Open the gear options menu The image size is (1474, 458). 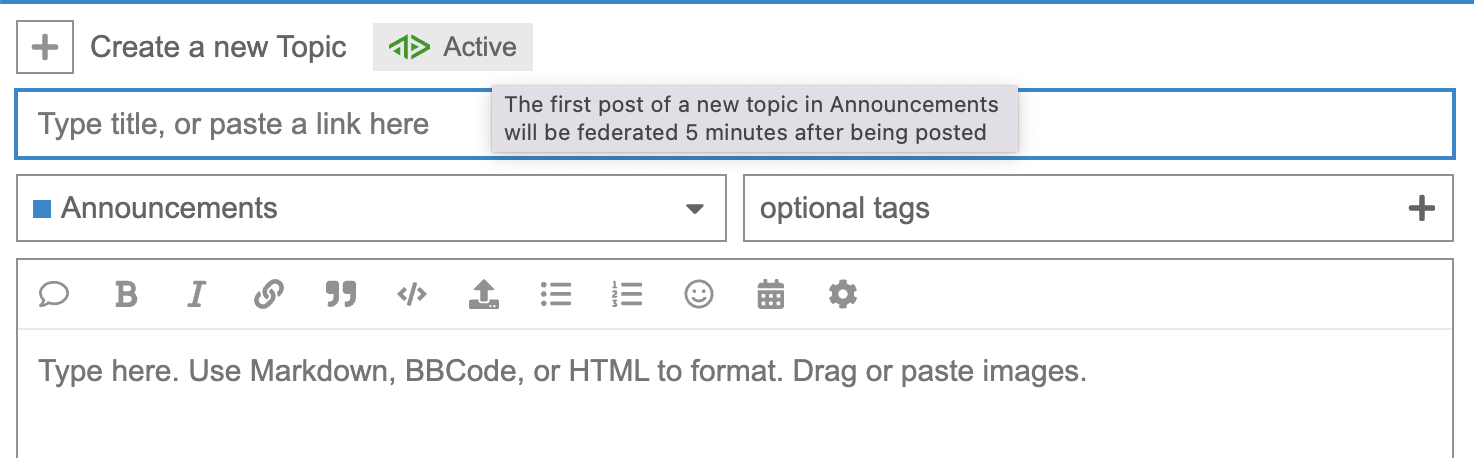pyautogui.click(x=843, y=294)
